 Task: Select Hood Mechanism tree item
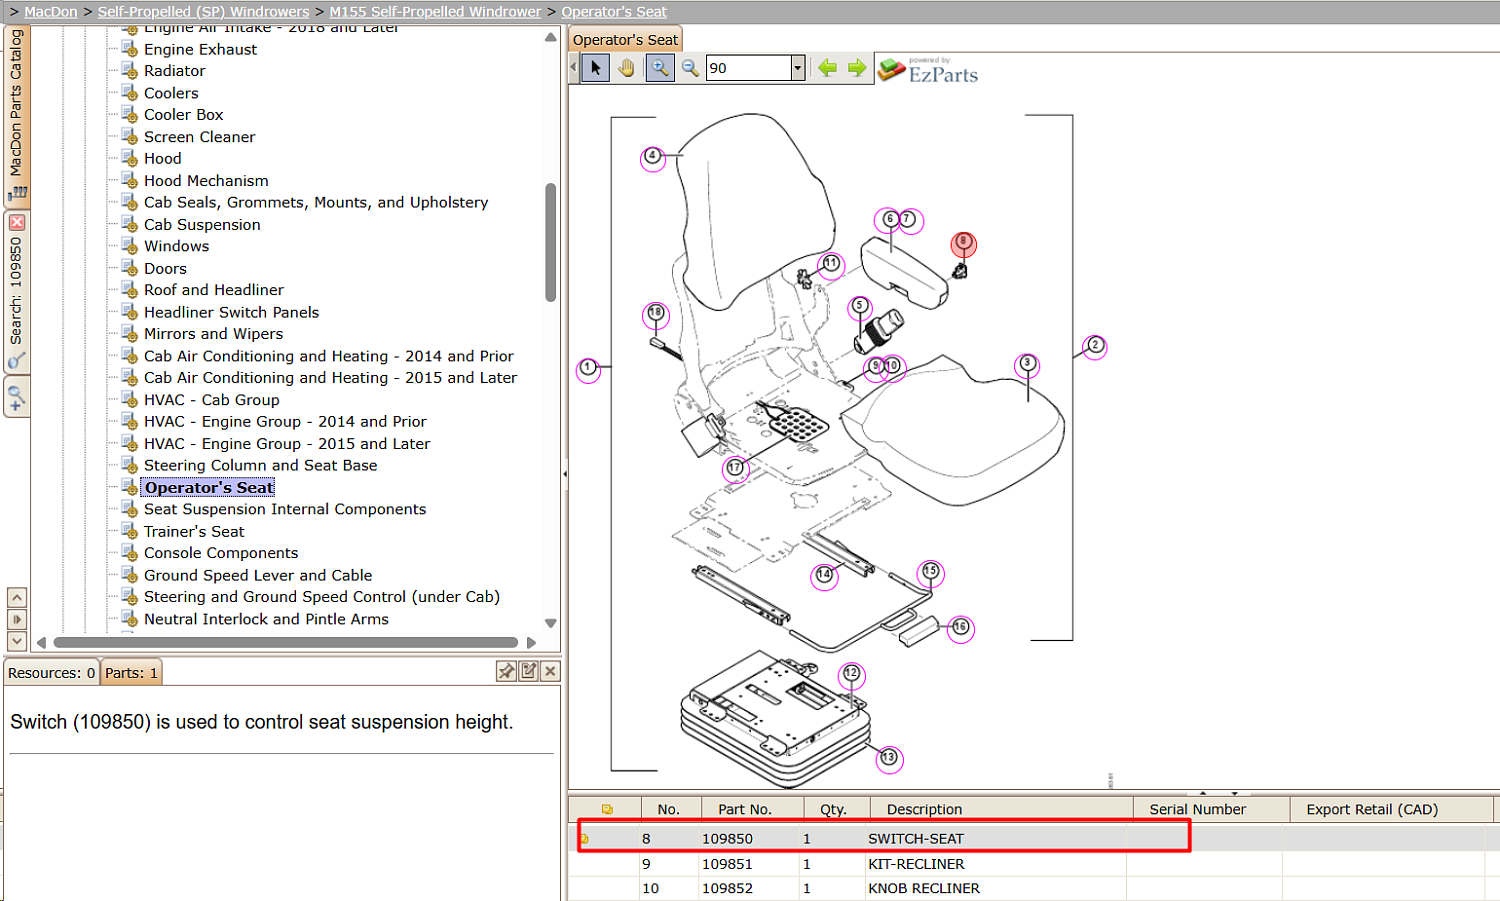[206, 181]
